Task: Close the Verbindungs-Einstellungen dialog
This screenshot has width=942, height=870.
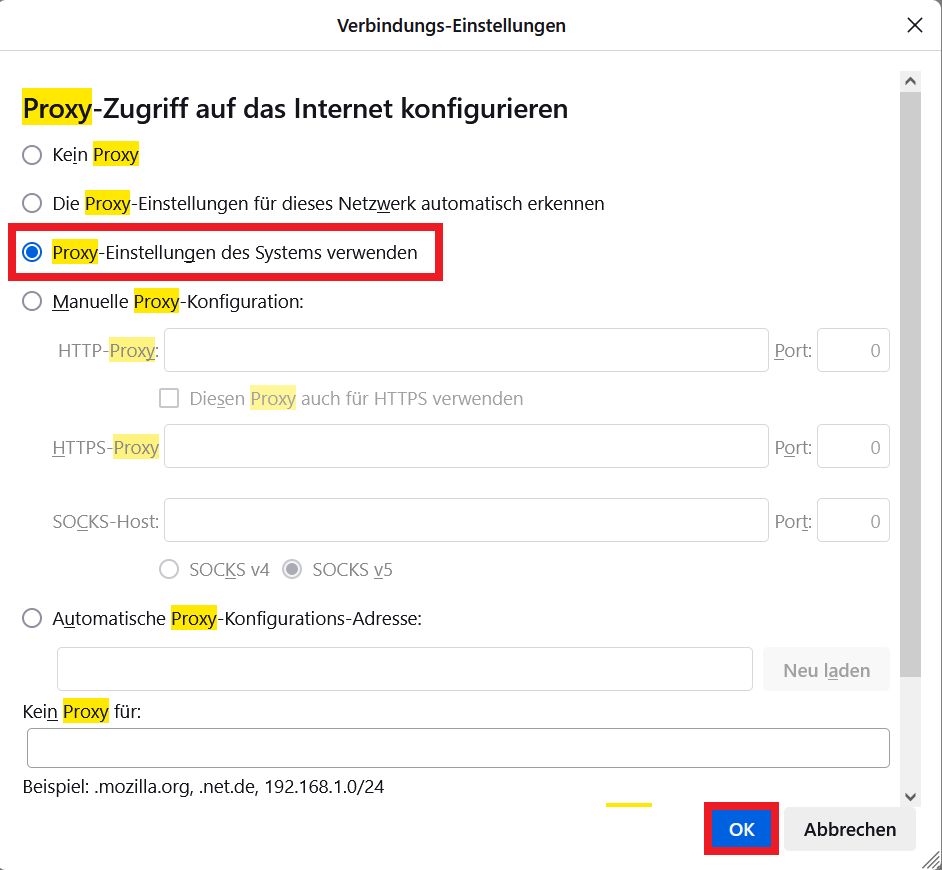Action: [914, 25]
